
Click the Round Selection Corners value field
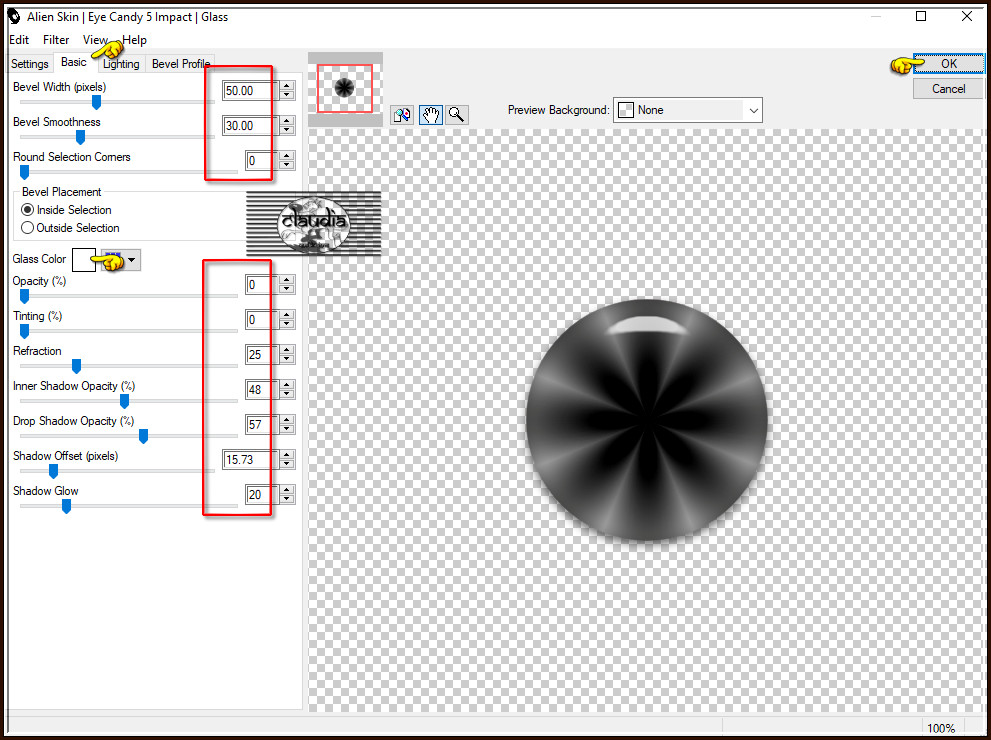point(262,161)
